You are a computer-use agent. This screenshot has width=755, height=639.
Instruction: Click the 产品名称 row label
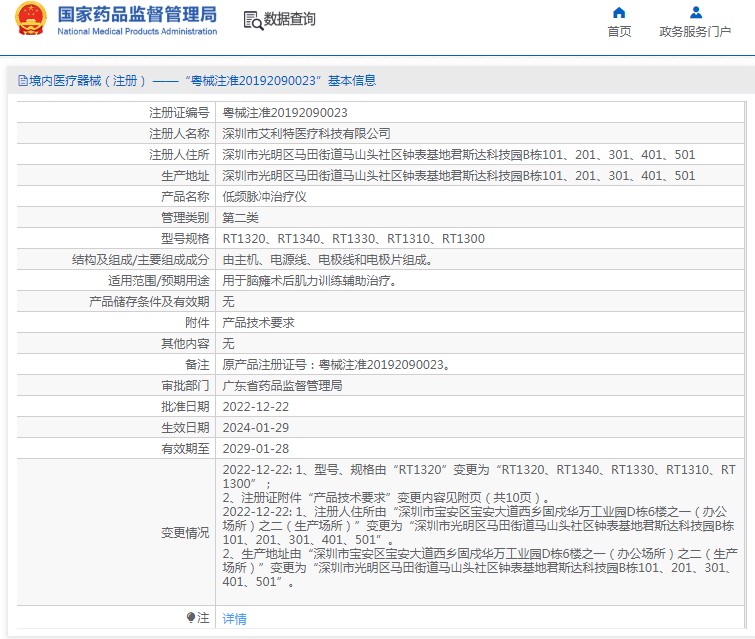pyautogui.click(x=185, y=196)
